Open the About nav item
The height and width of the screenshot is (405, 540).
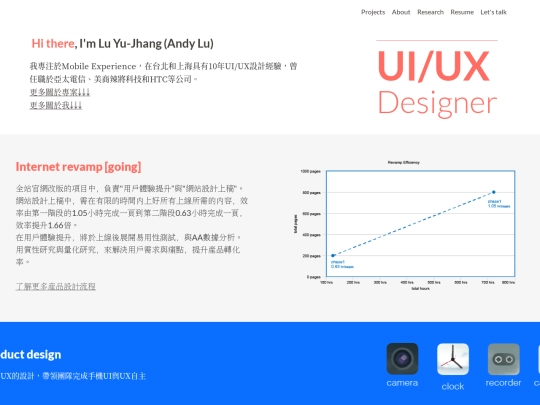(x=401, y=12)
